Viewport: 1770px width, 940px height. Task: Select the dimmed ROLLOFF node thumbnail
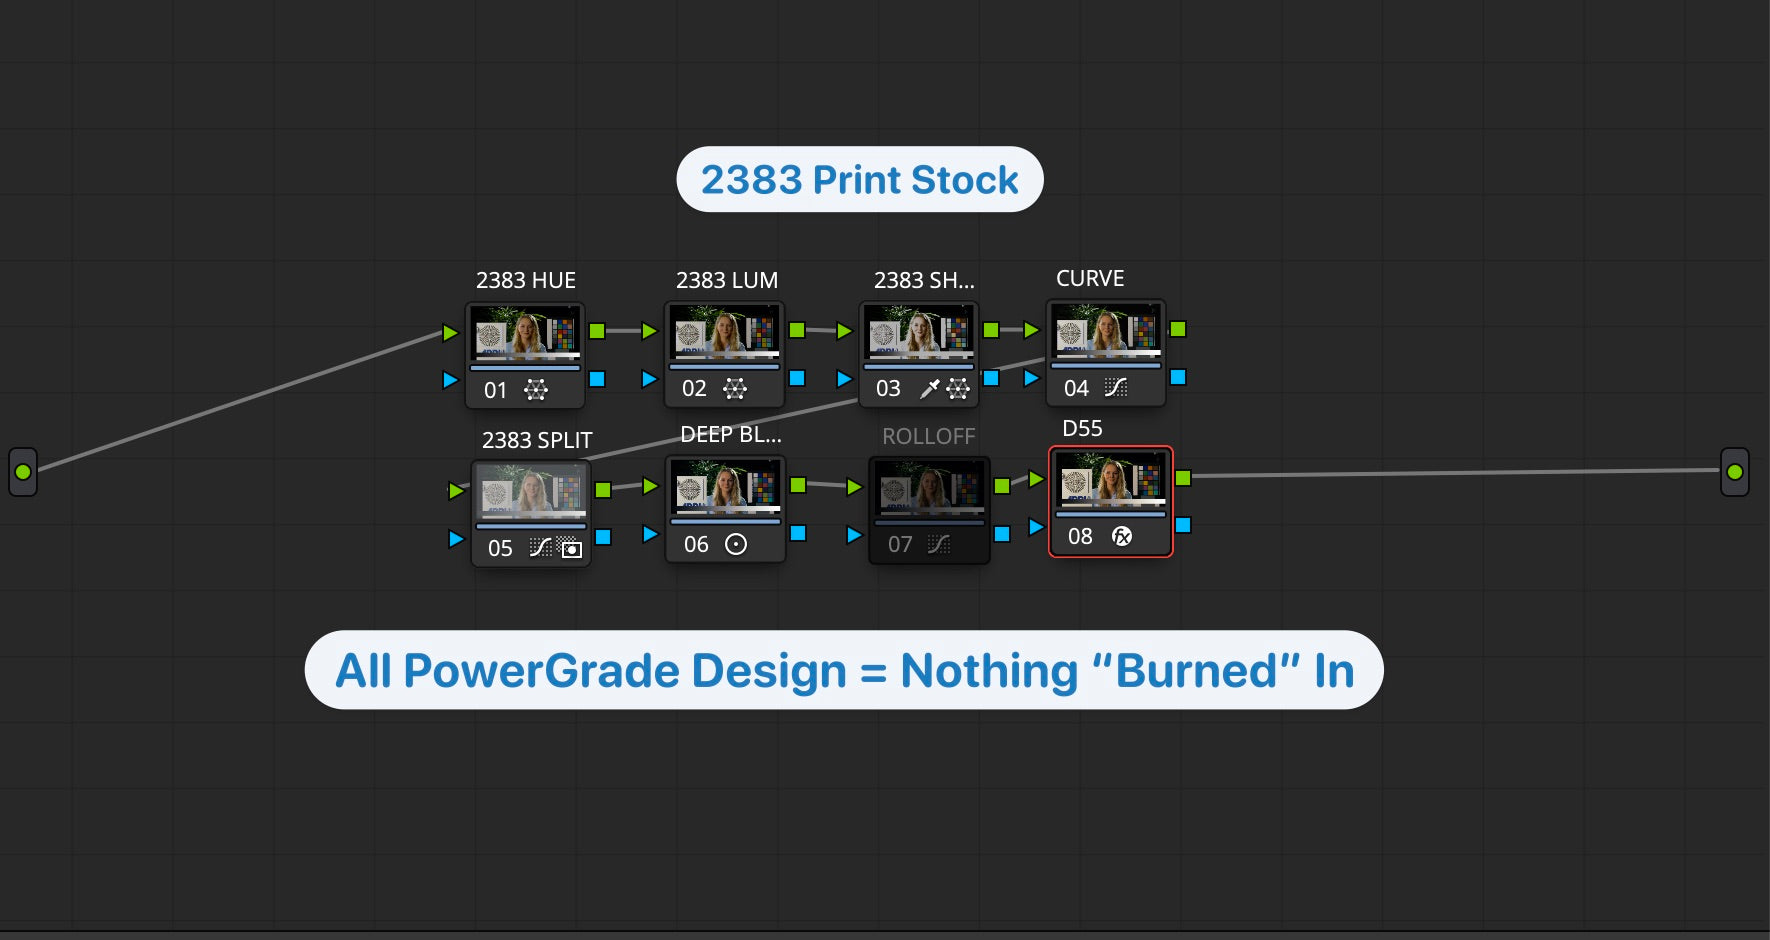tap(929, 489)
